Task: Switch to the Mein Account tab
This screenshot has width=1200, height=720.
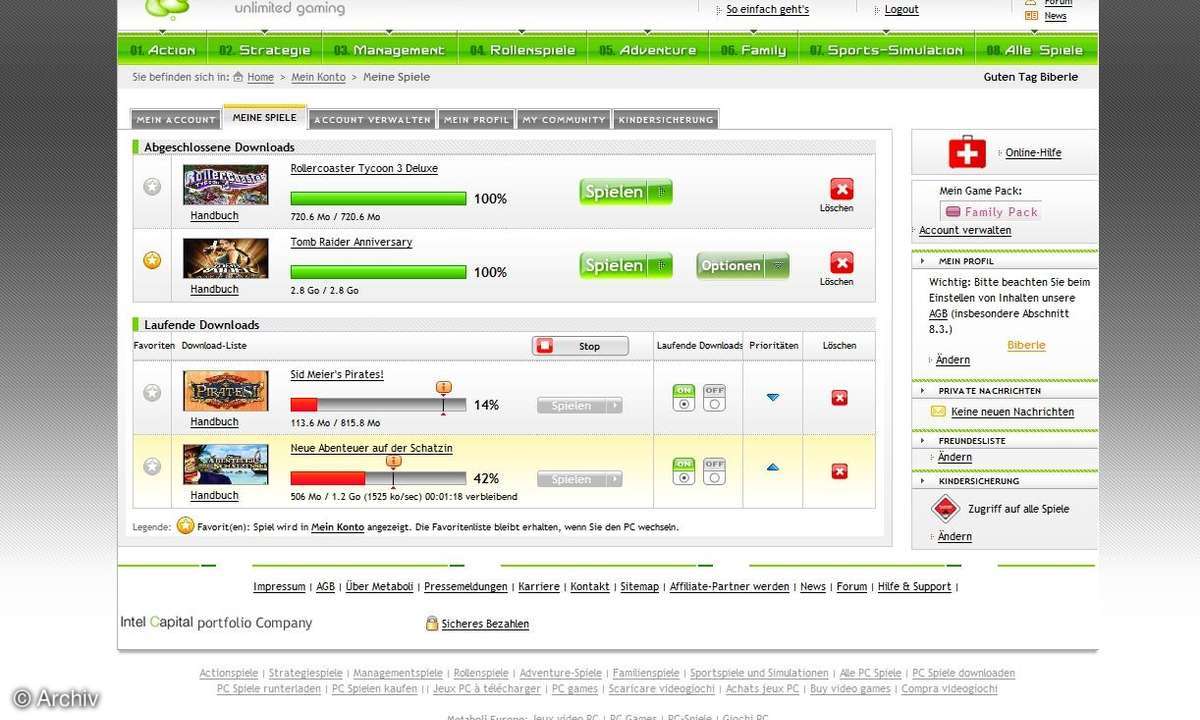Action: click(x=176, y=119)
